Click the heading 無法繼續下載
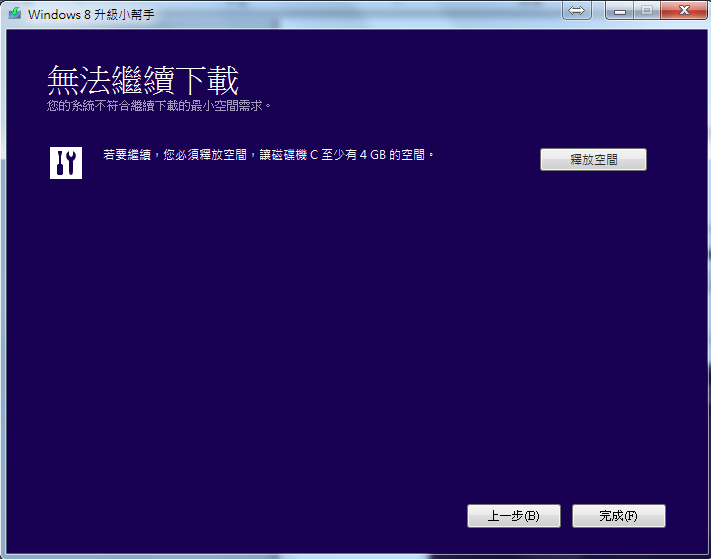Screen dimensions: 711x559 (x=143, y=80)
